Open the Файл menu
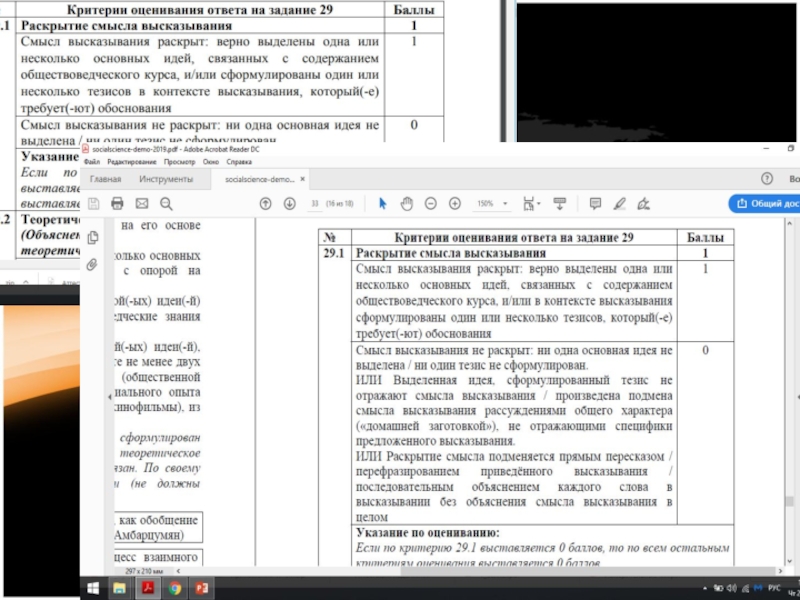800x600 pixels. (x=91, y=161)
